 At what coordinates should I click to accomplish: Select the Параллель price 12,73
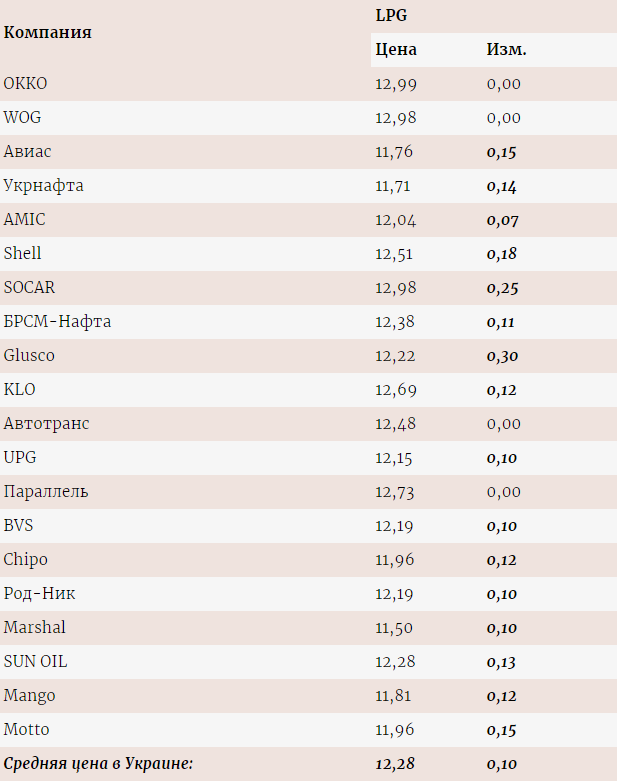point(394,492)
